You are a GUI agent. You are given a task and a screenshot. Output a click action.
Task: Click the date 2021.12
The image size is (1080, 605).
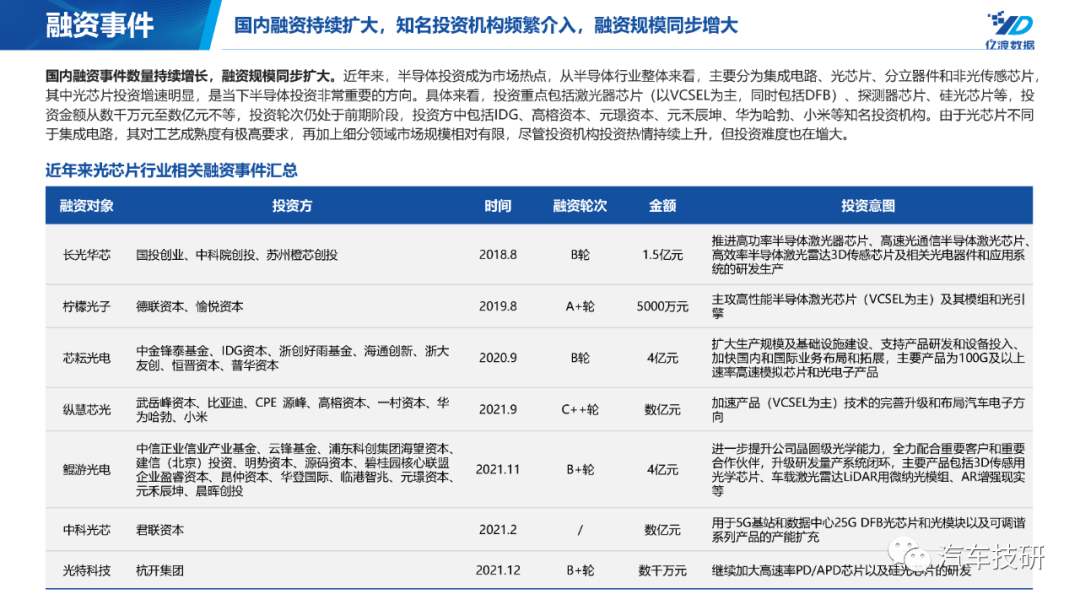coord(497,570)
